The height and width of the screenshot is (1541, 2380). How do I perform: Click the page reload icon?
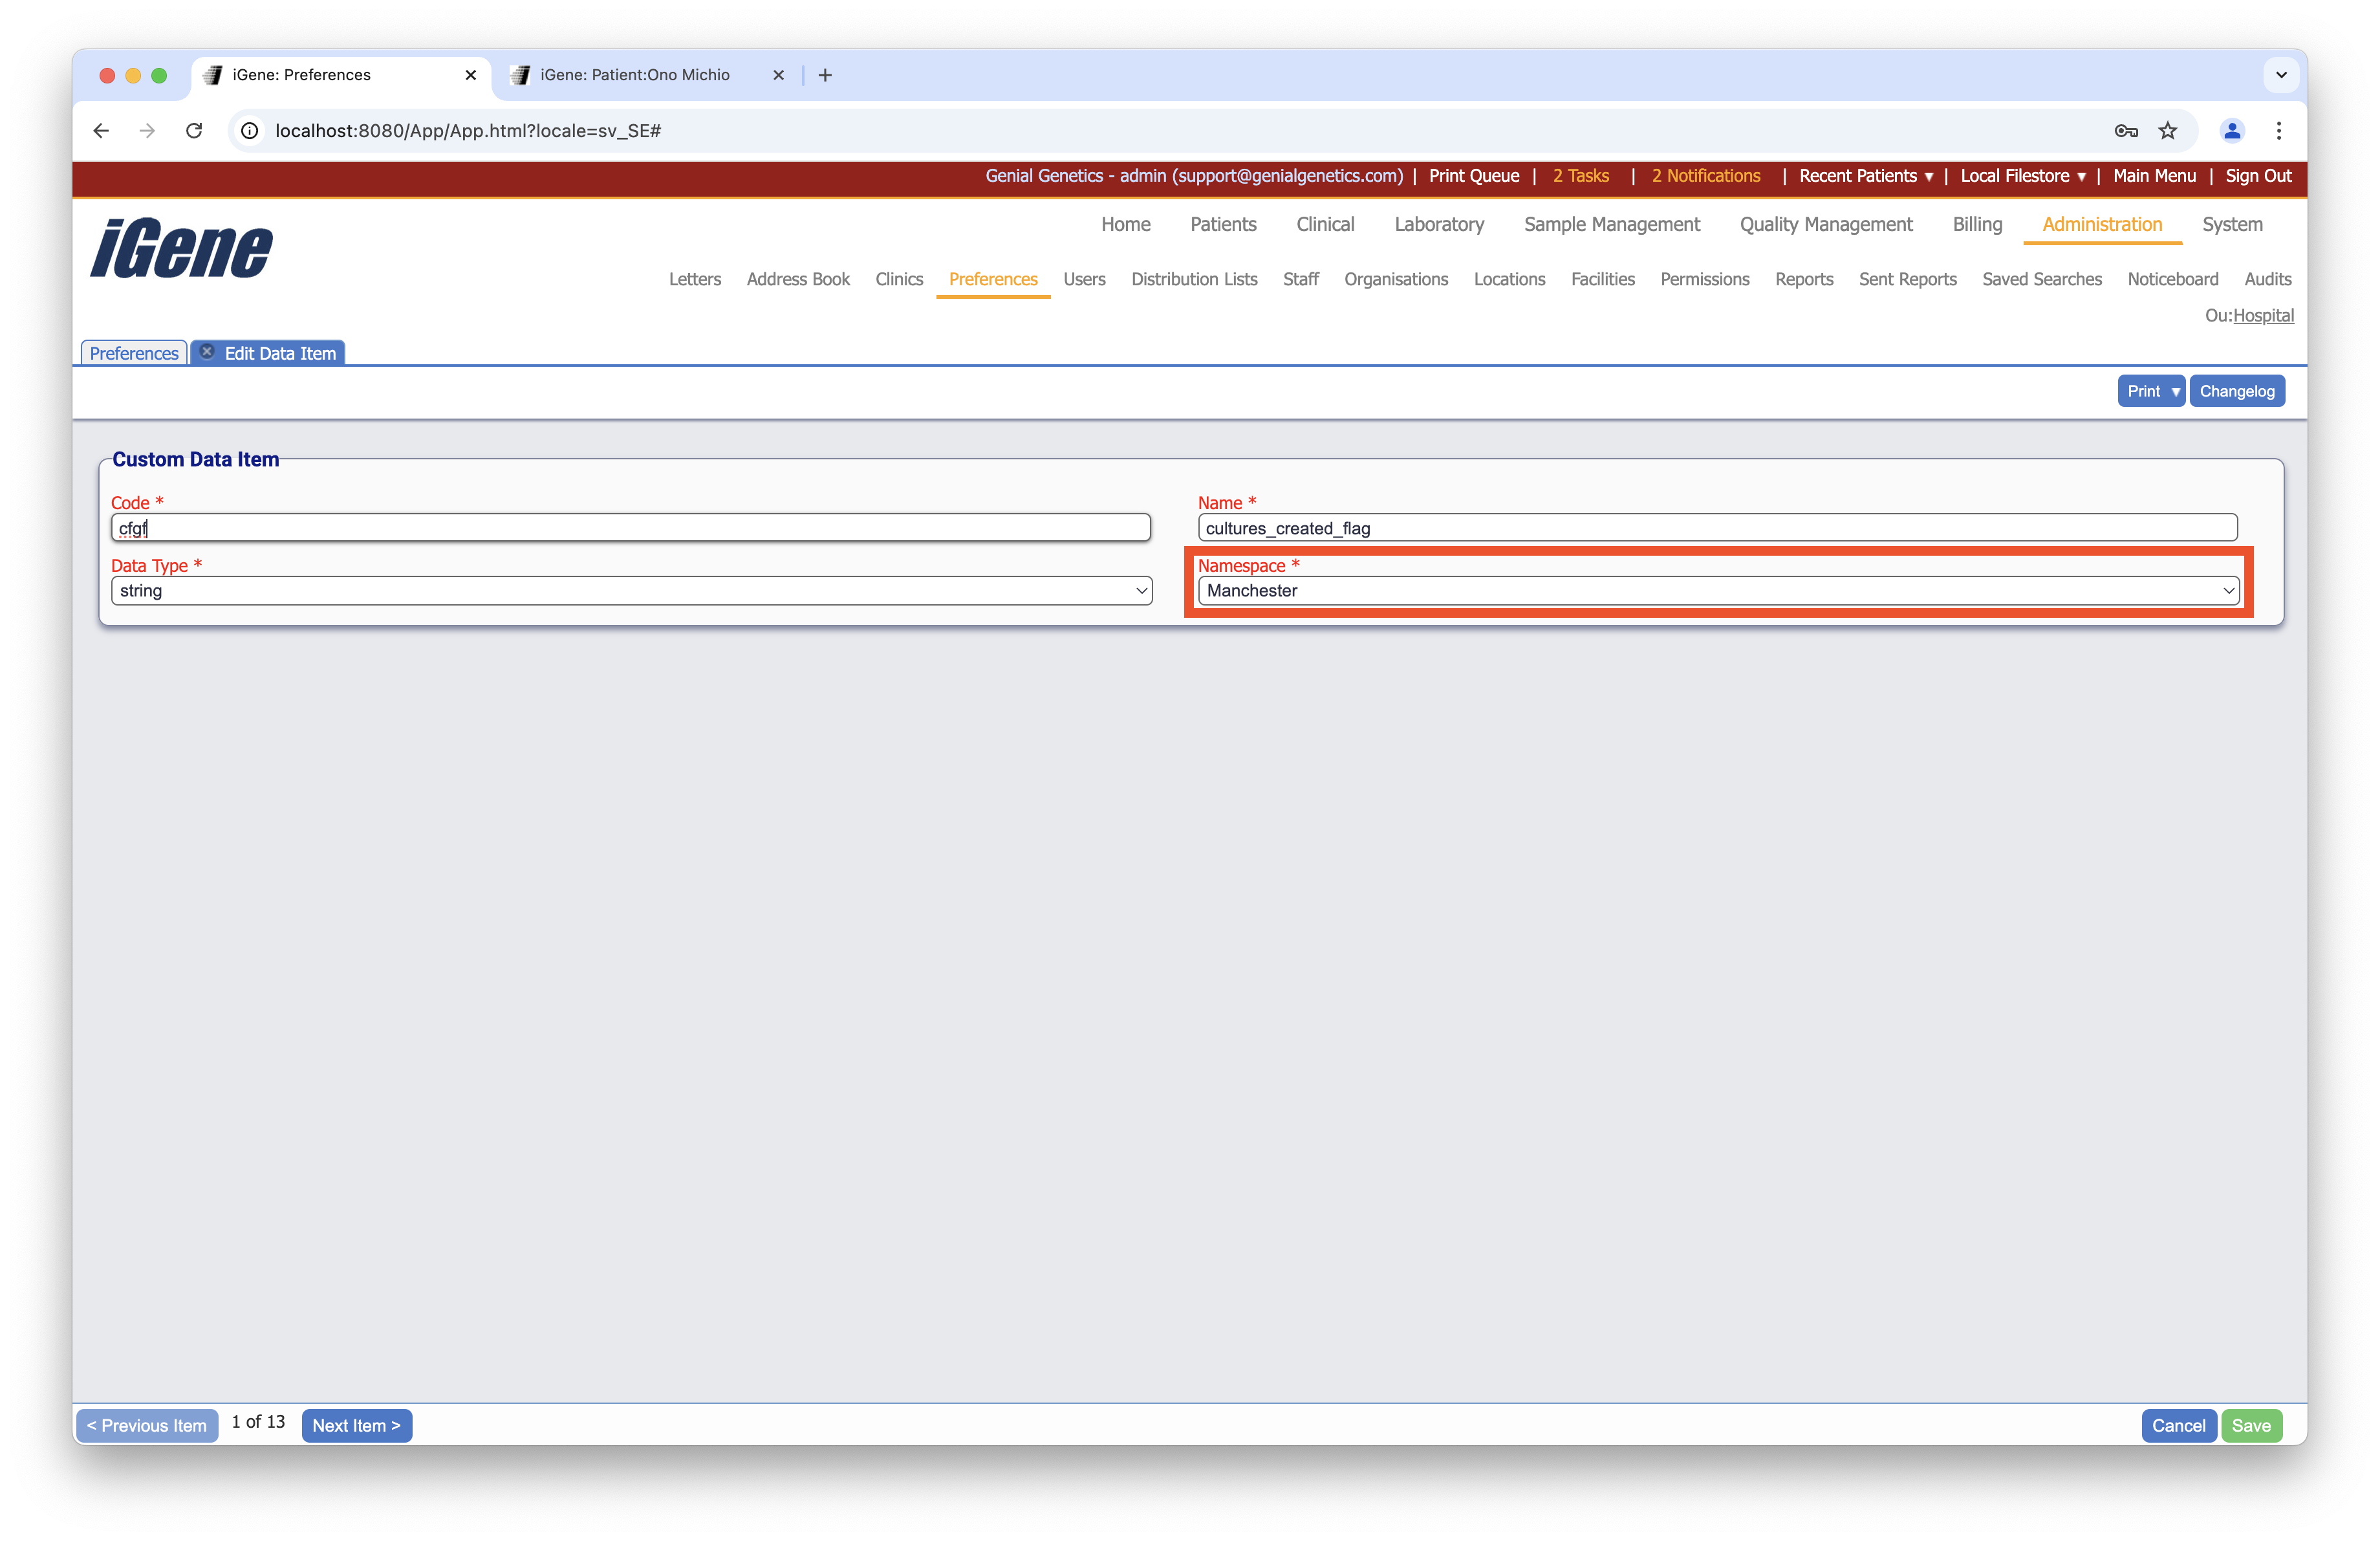coord(194,131)
